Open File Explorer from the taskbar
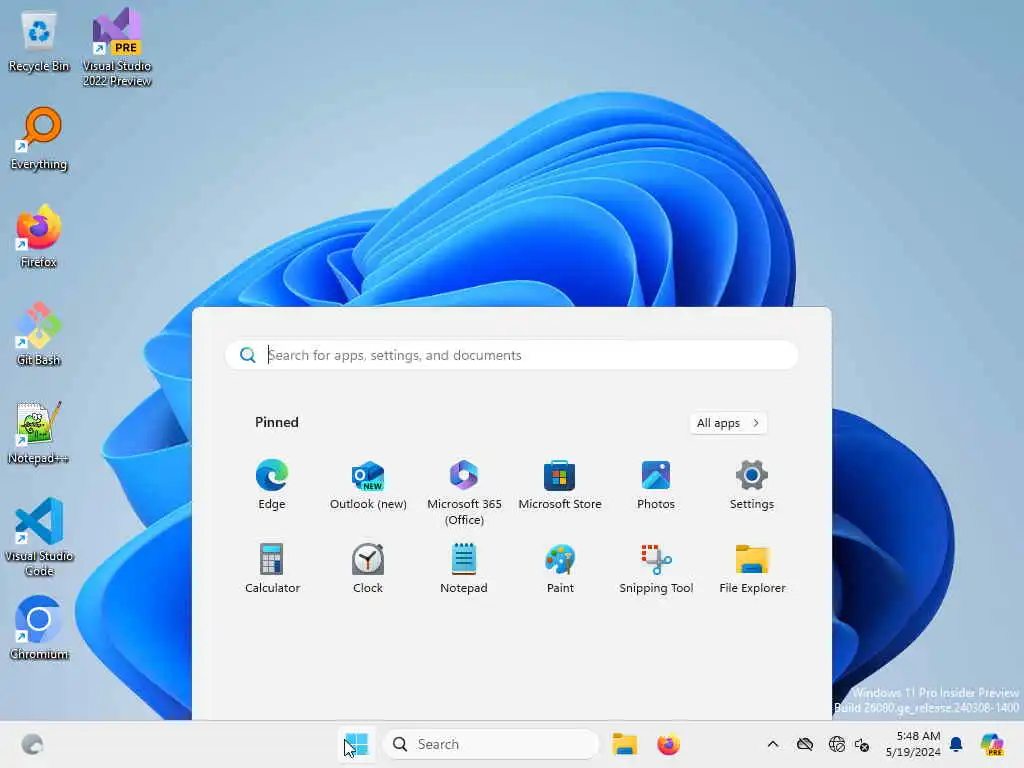Screen dimensions: 1024x768 tap(624, 744)
